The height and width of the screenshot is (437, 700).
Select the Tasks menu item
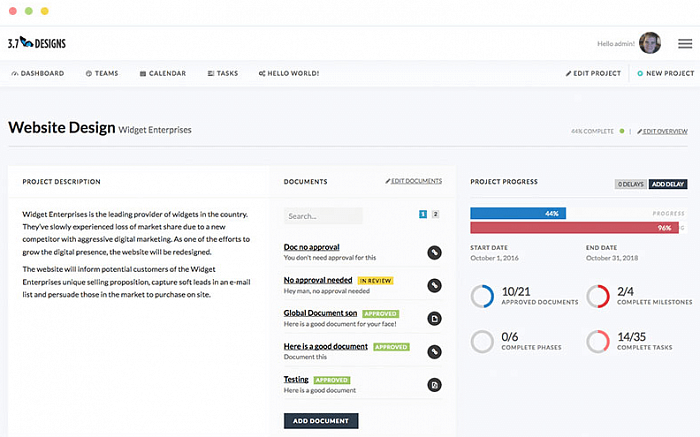[223, 73]
